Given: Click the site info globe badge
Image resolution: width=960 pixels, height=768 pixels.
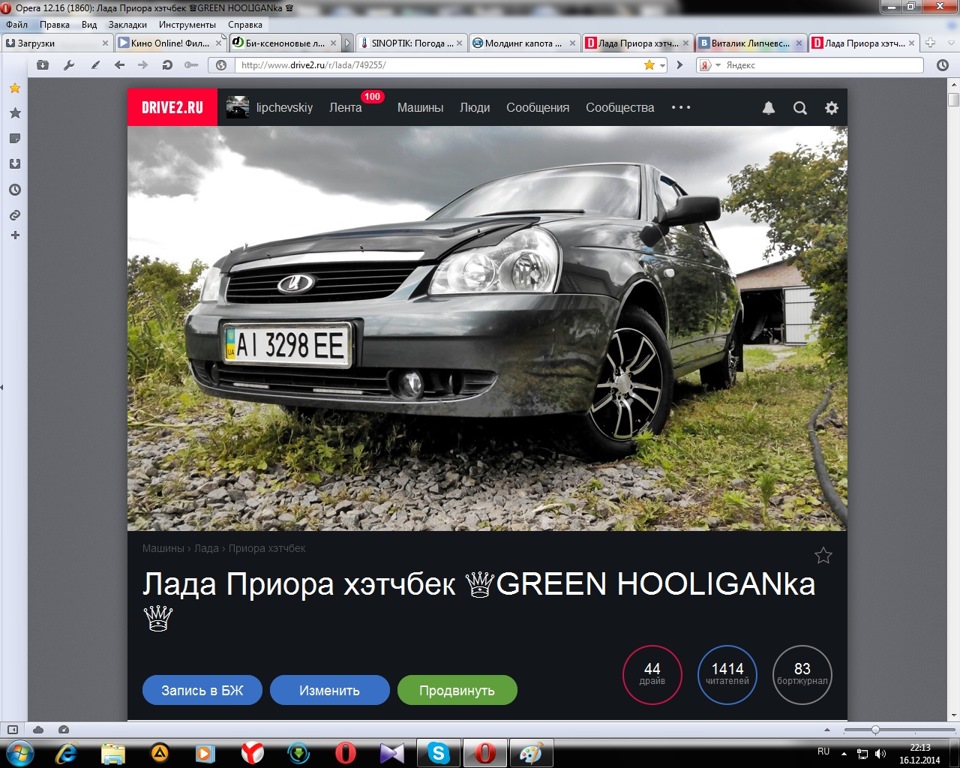Looking at the screenshot, I should 222,65.
